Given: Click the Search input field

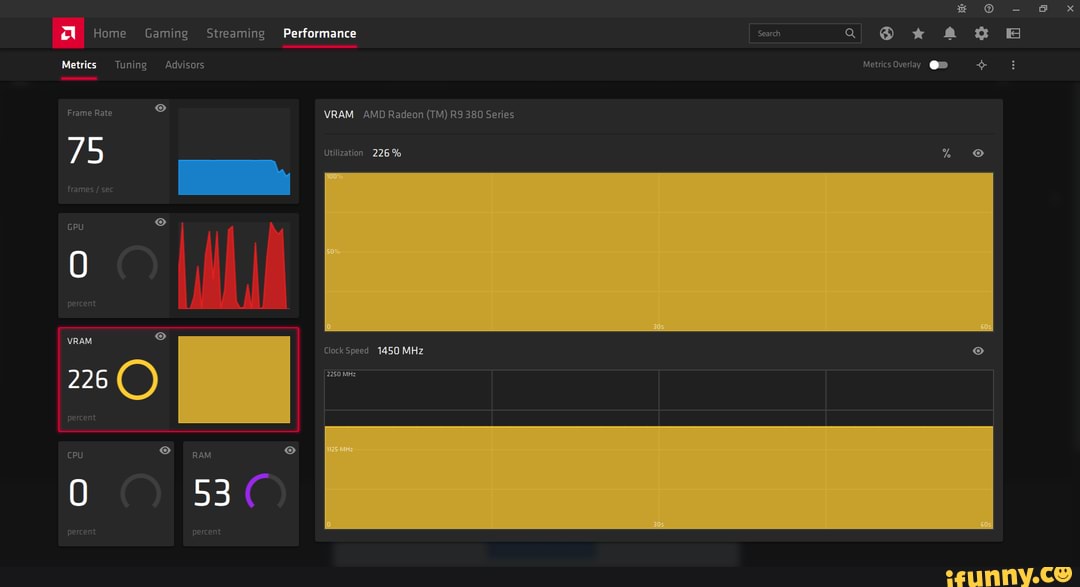Looking at the screenshot, I should coord(800,33).
